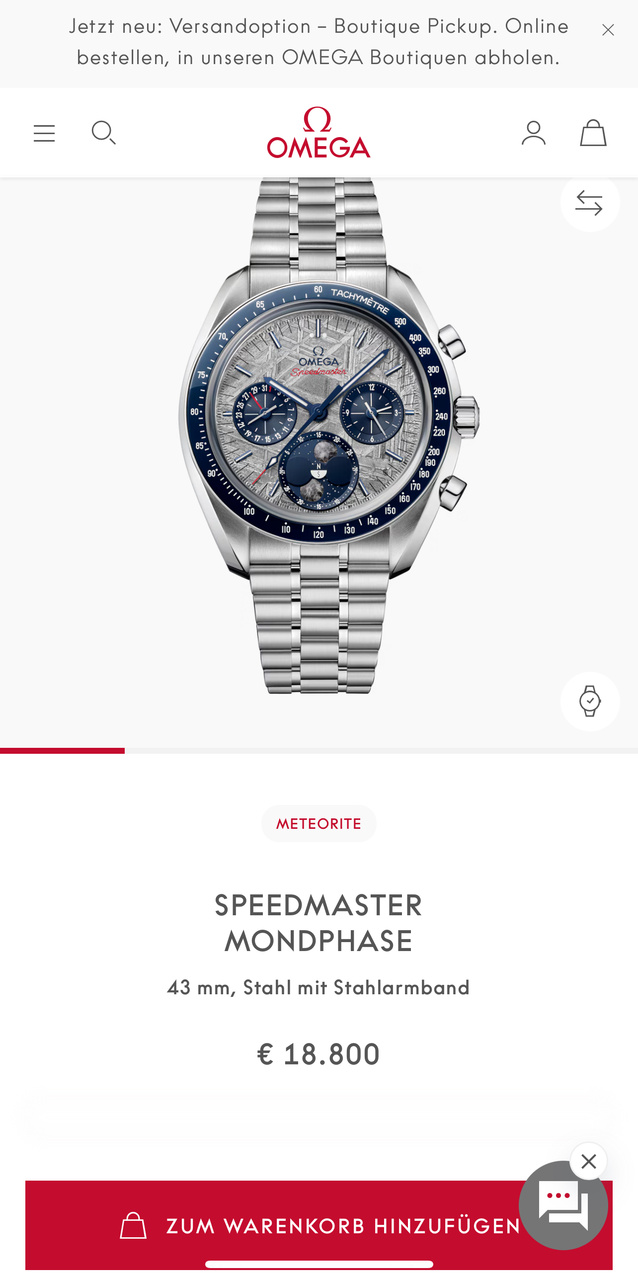This screenshot has height=1280, width=638.
Task: Click the red image gallery progress bar
Action: [62, 750]
